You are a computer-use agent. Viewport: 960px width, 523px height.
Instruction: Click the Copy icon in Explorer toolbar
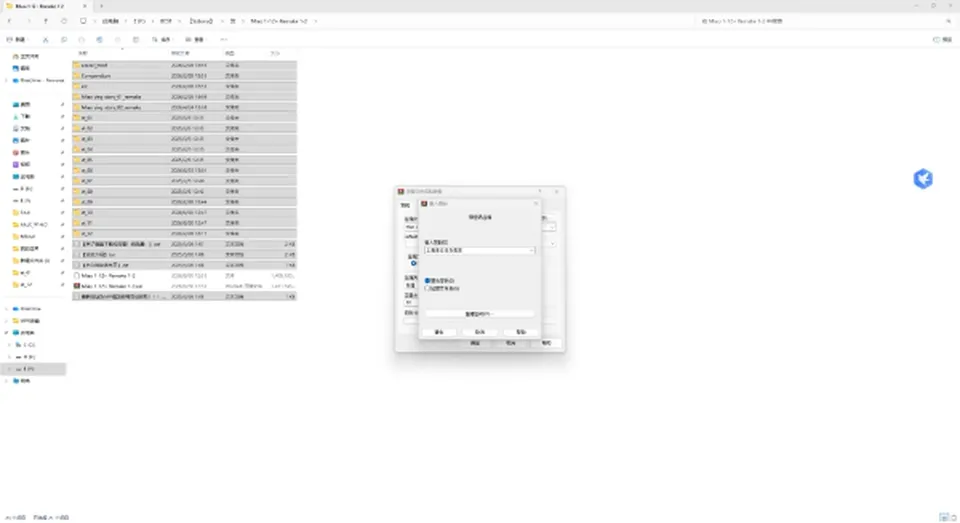[64, 40]
